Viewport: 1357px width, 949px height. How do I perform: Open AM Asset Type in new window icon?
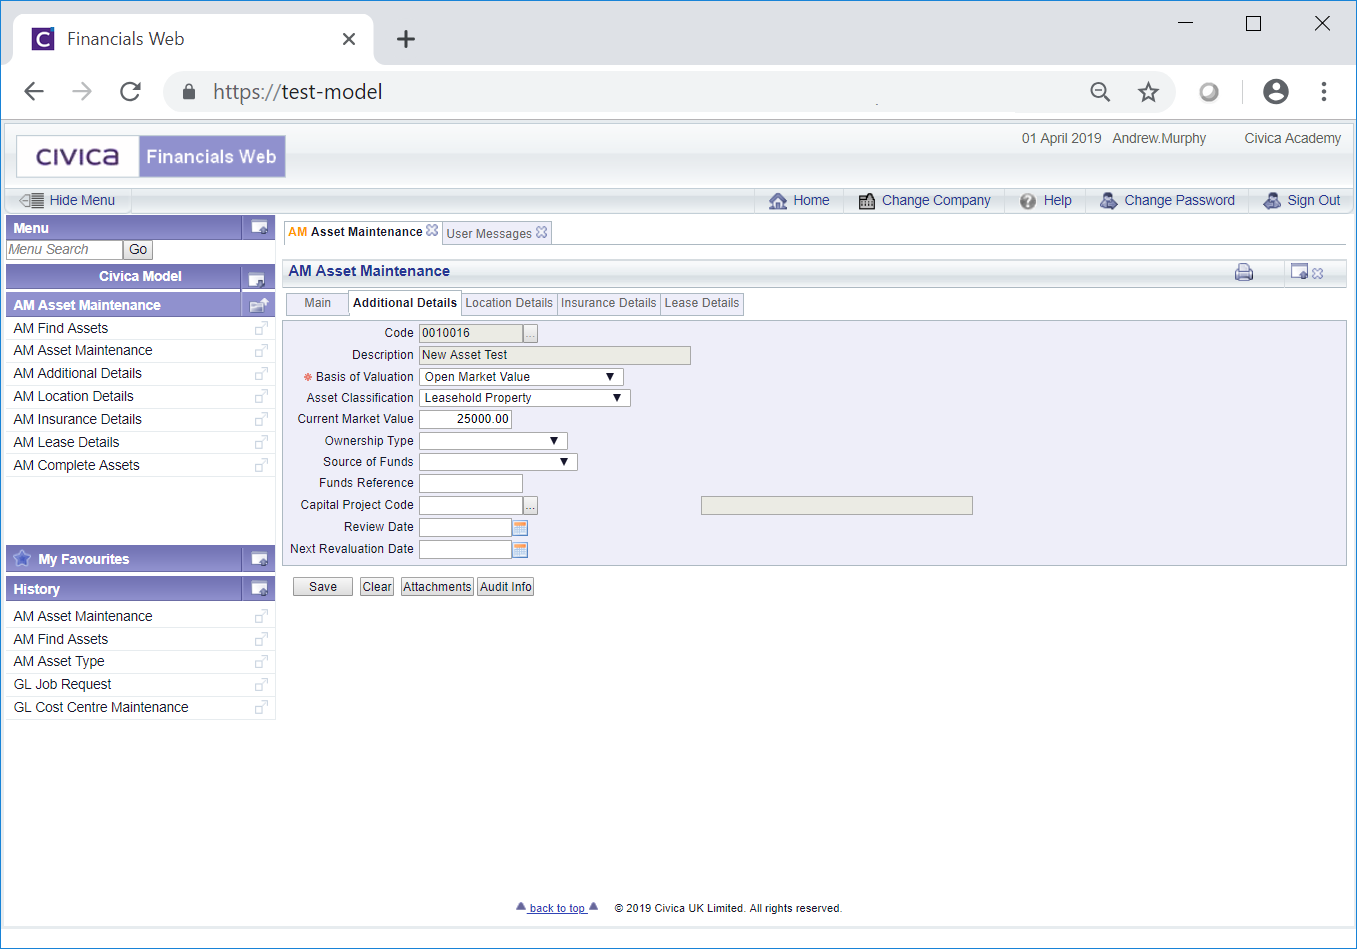[x=261, y=662]
